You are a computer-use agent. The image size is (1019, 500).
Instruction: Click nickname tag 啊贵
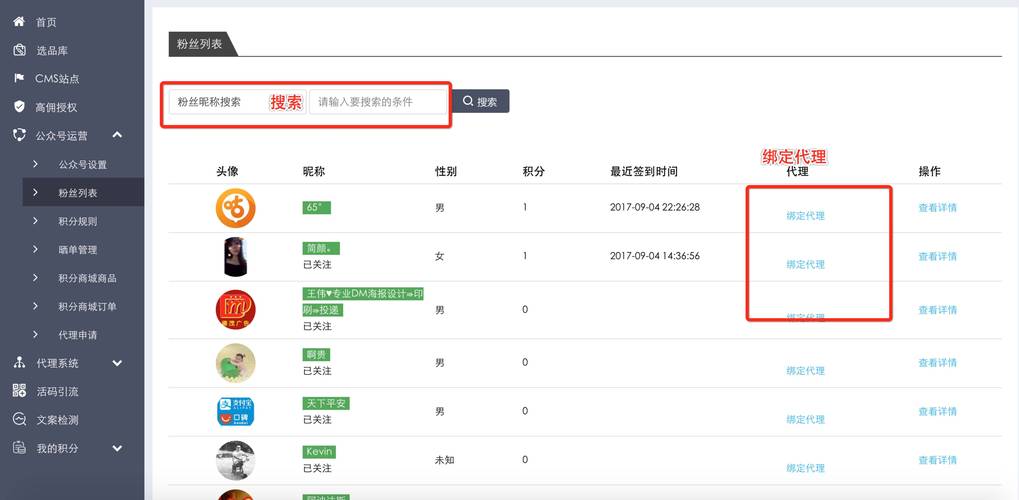coord(316,354)
